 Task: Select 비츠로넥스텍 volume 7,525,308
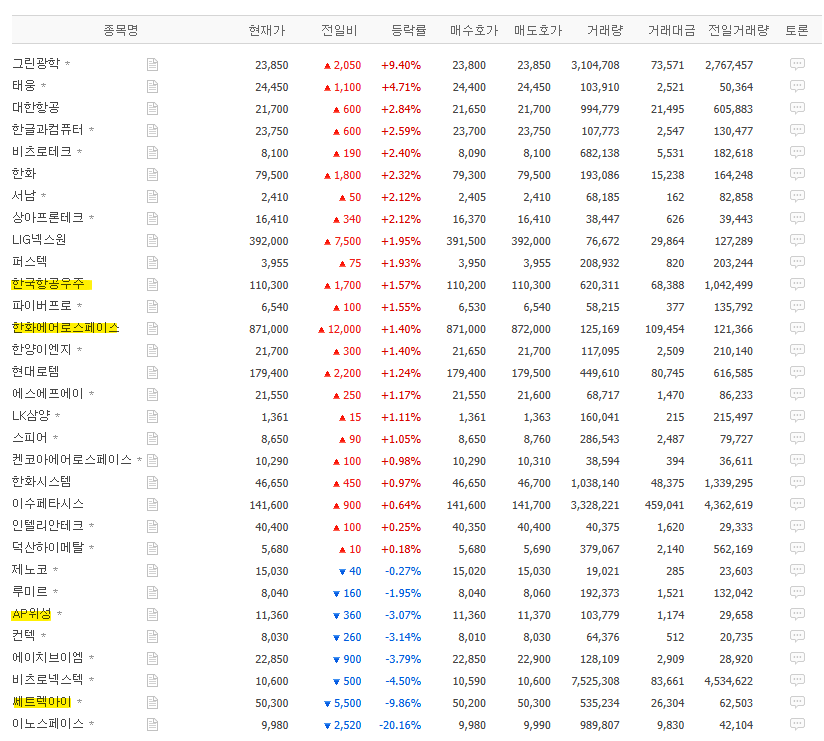(x=595, y=681)
